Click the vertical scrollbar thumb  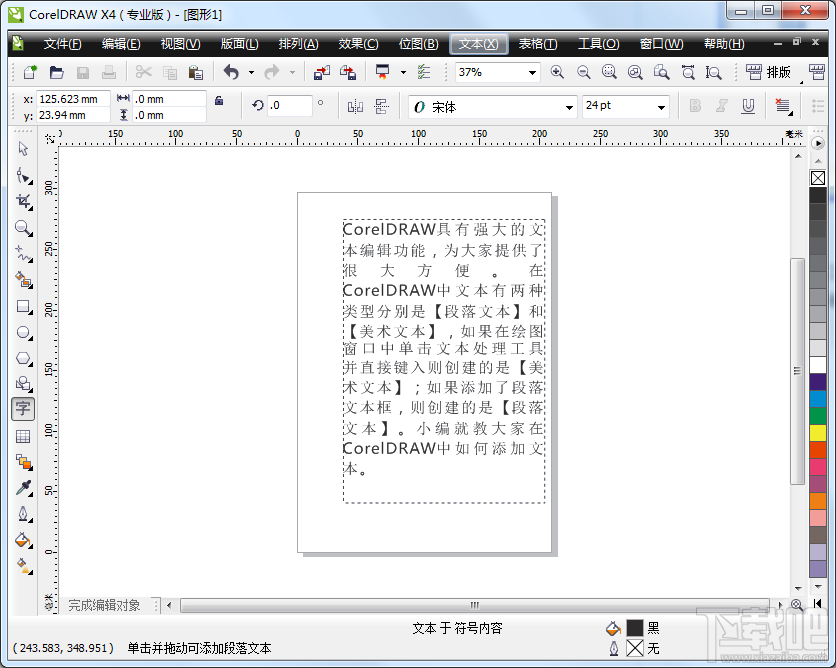point(797,371)
